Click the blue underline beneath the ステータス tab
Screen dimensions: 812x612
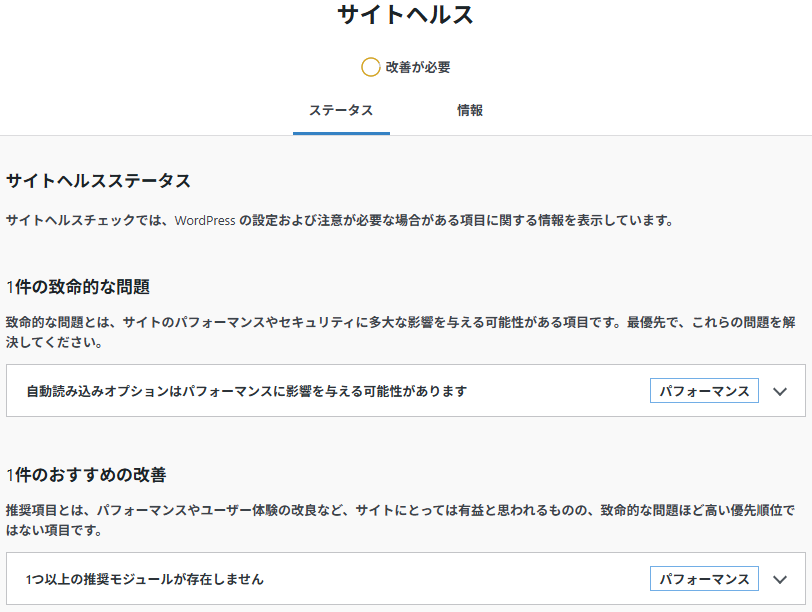point(341,133)
